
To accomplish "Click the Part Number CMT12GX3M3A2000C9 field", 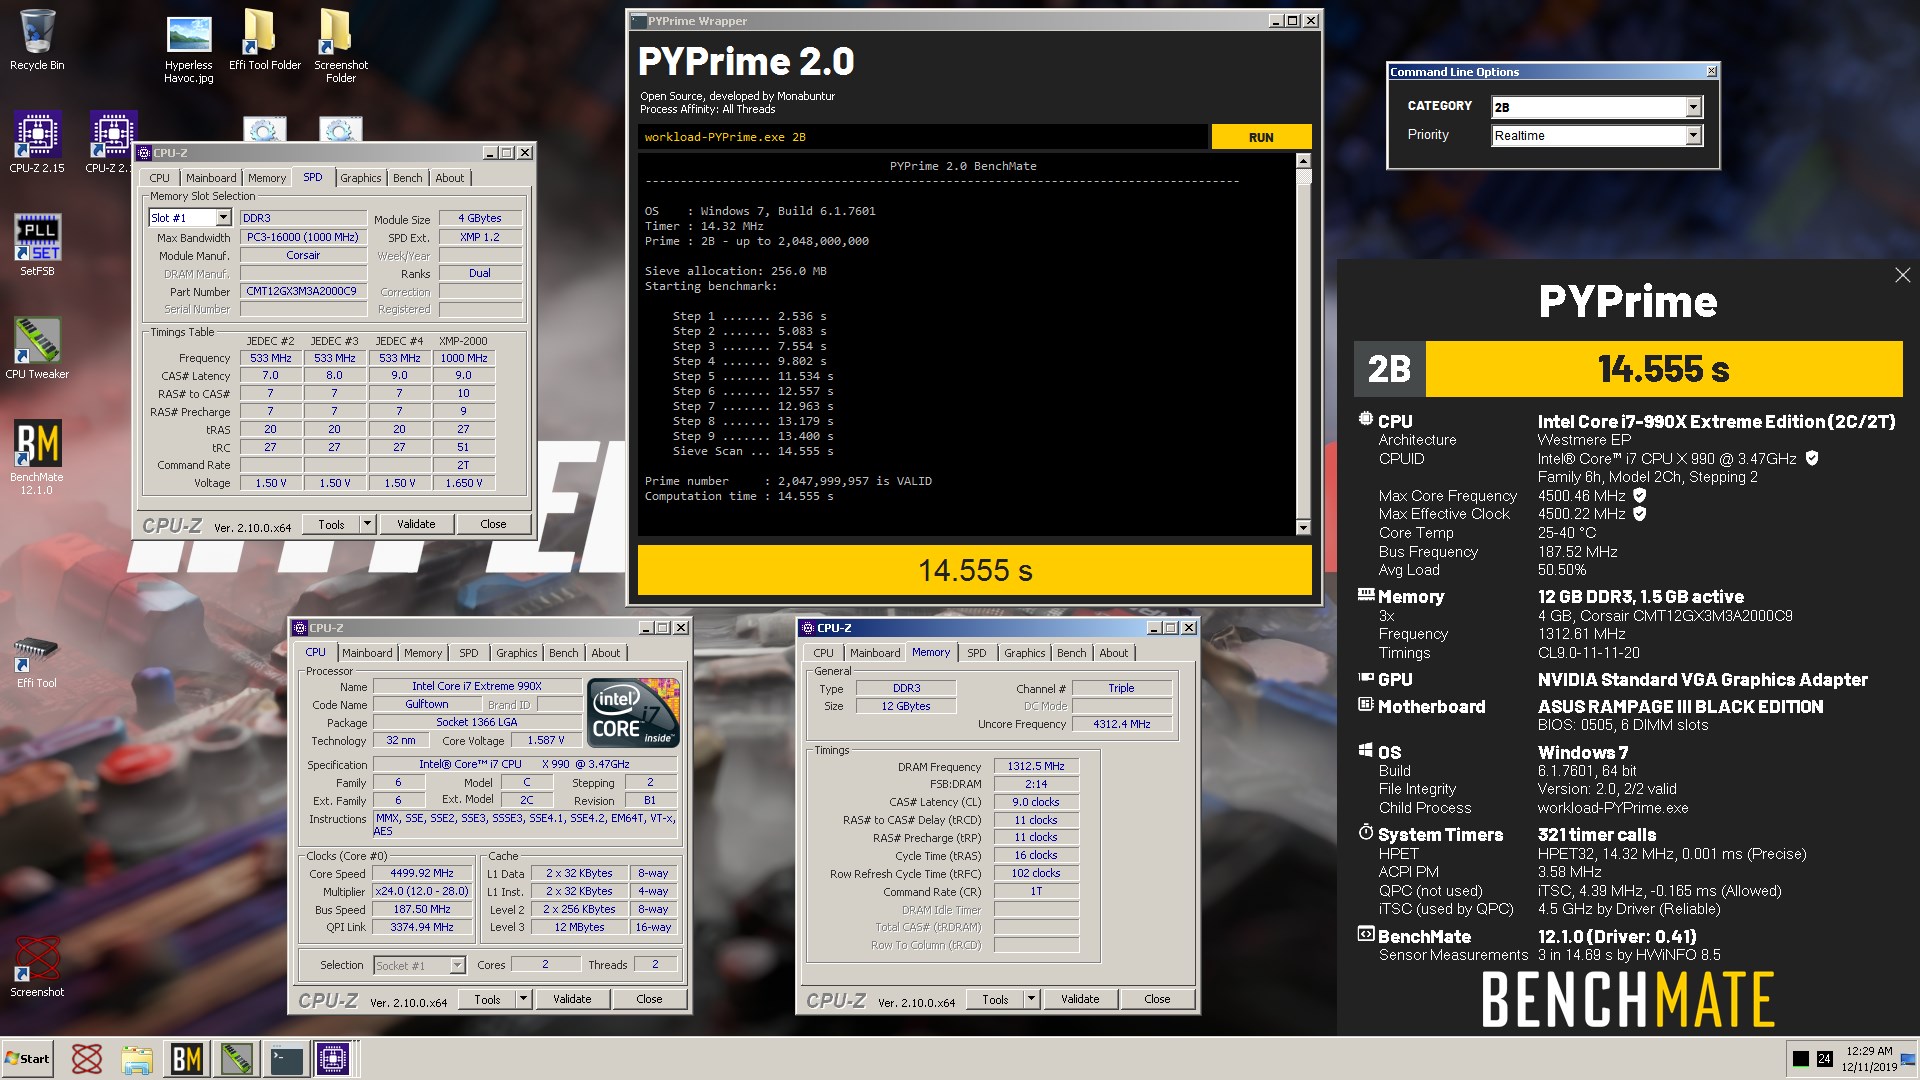I will (302, 291).
